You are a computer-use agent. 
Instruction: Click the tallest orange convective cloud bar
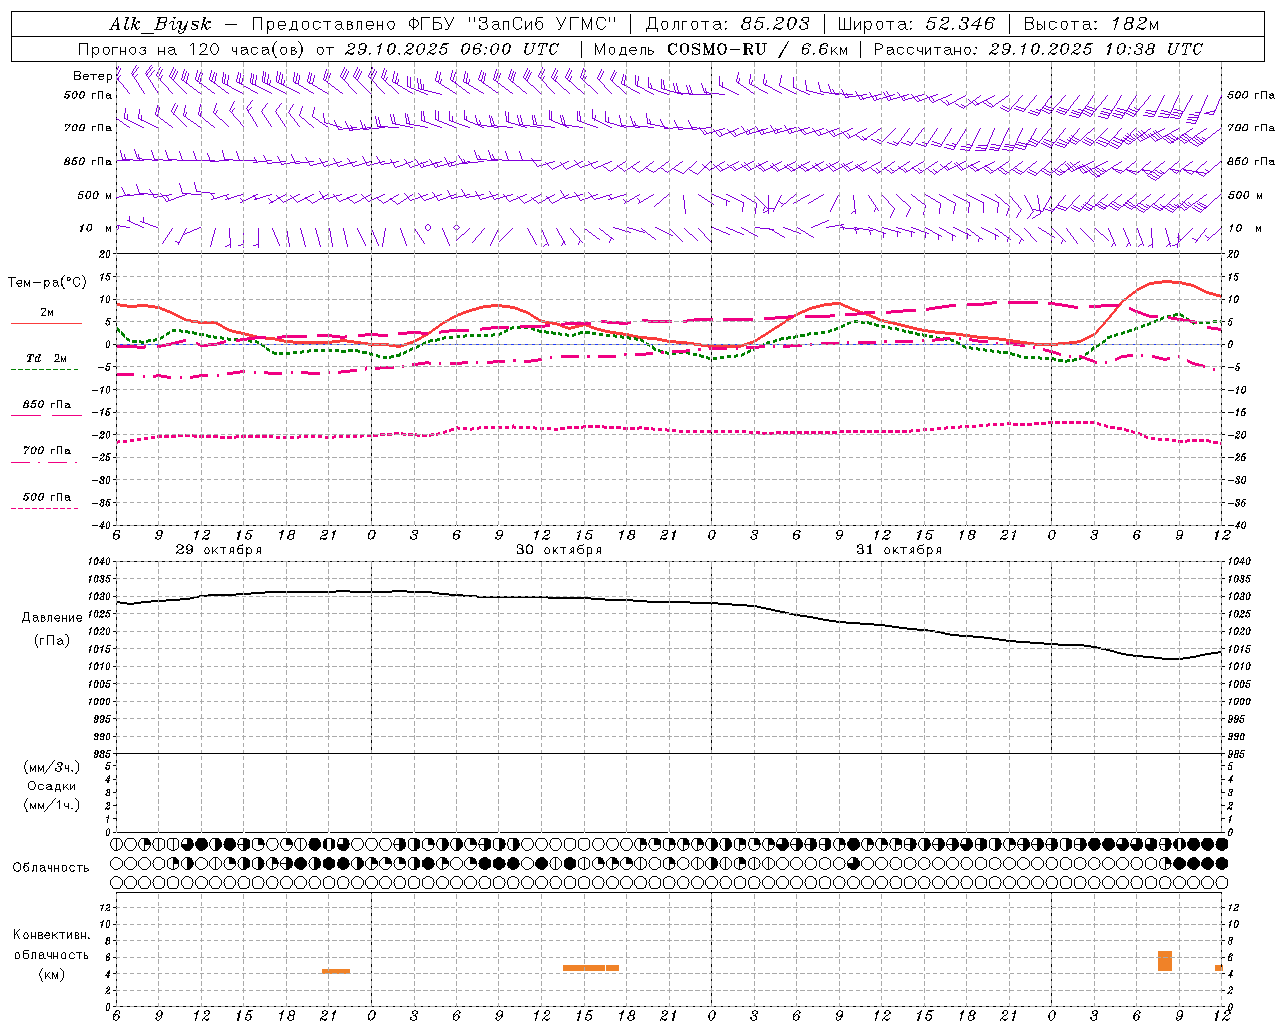[x=1165, y=961]
